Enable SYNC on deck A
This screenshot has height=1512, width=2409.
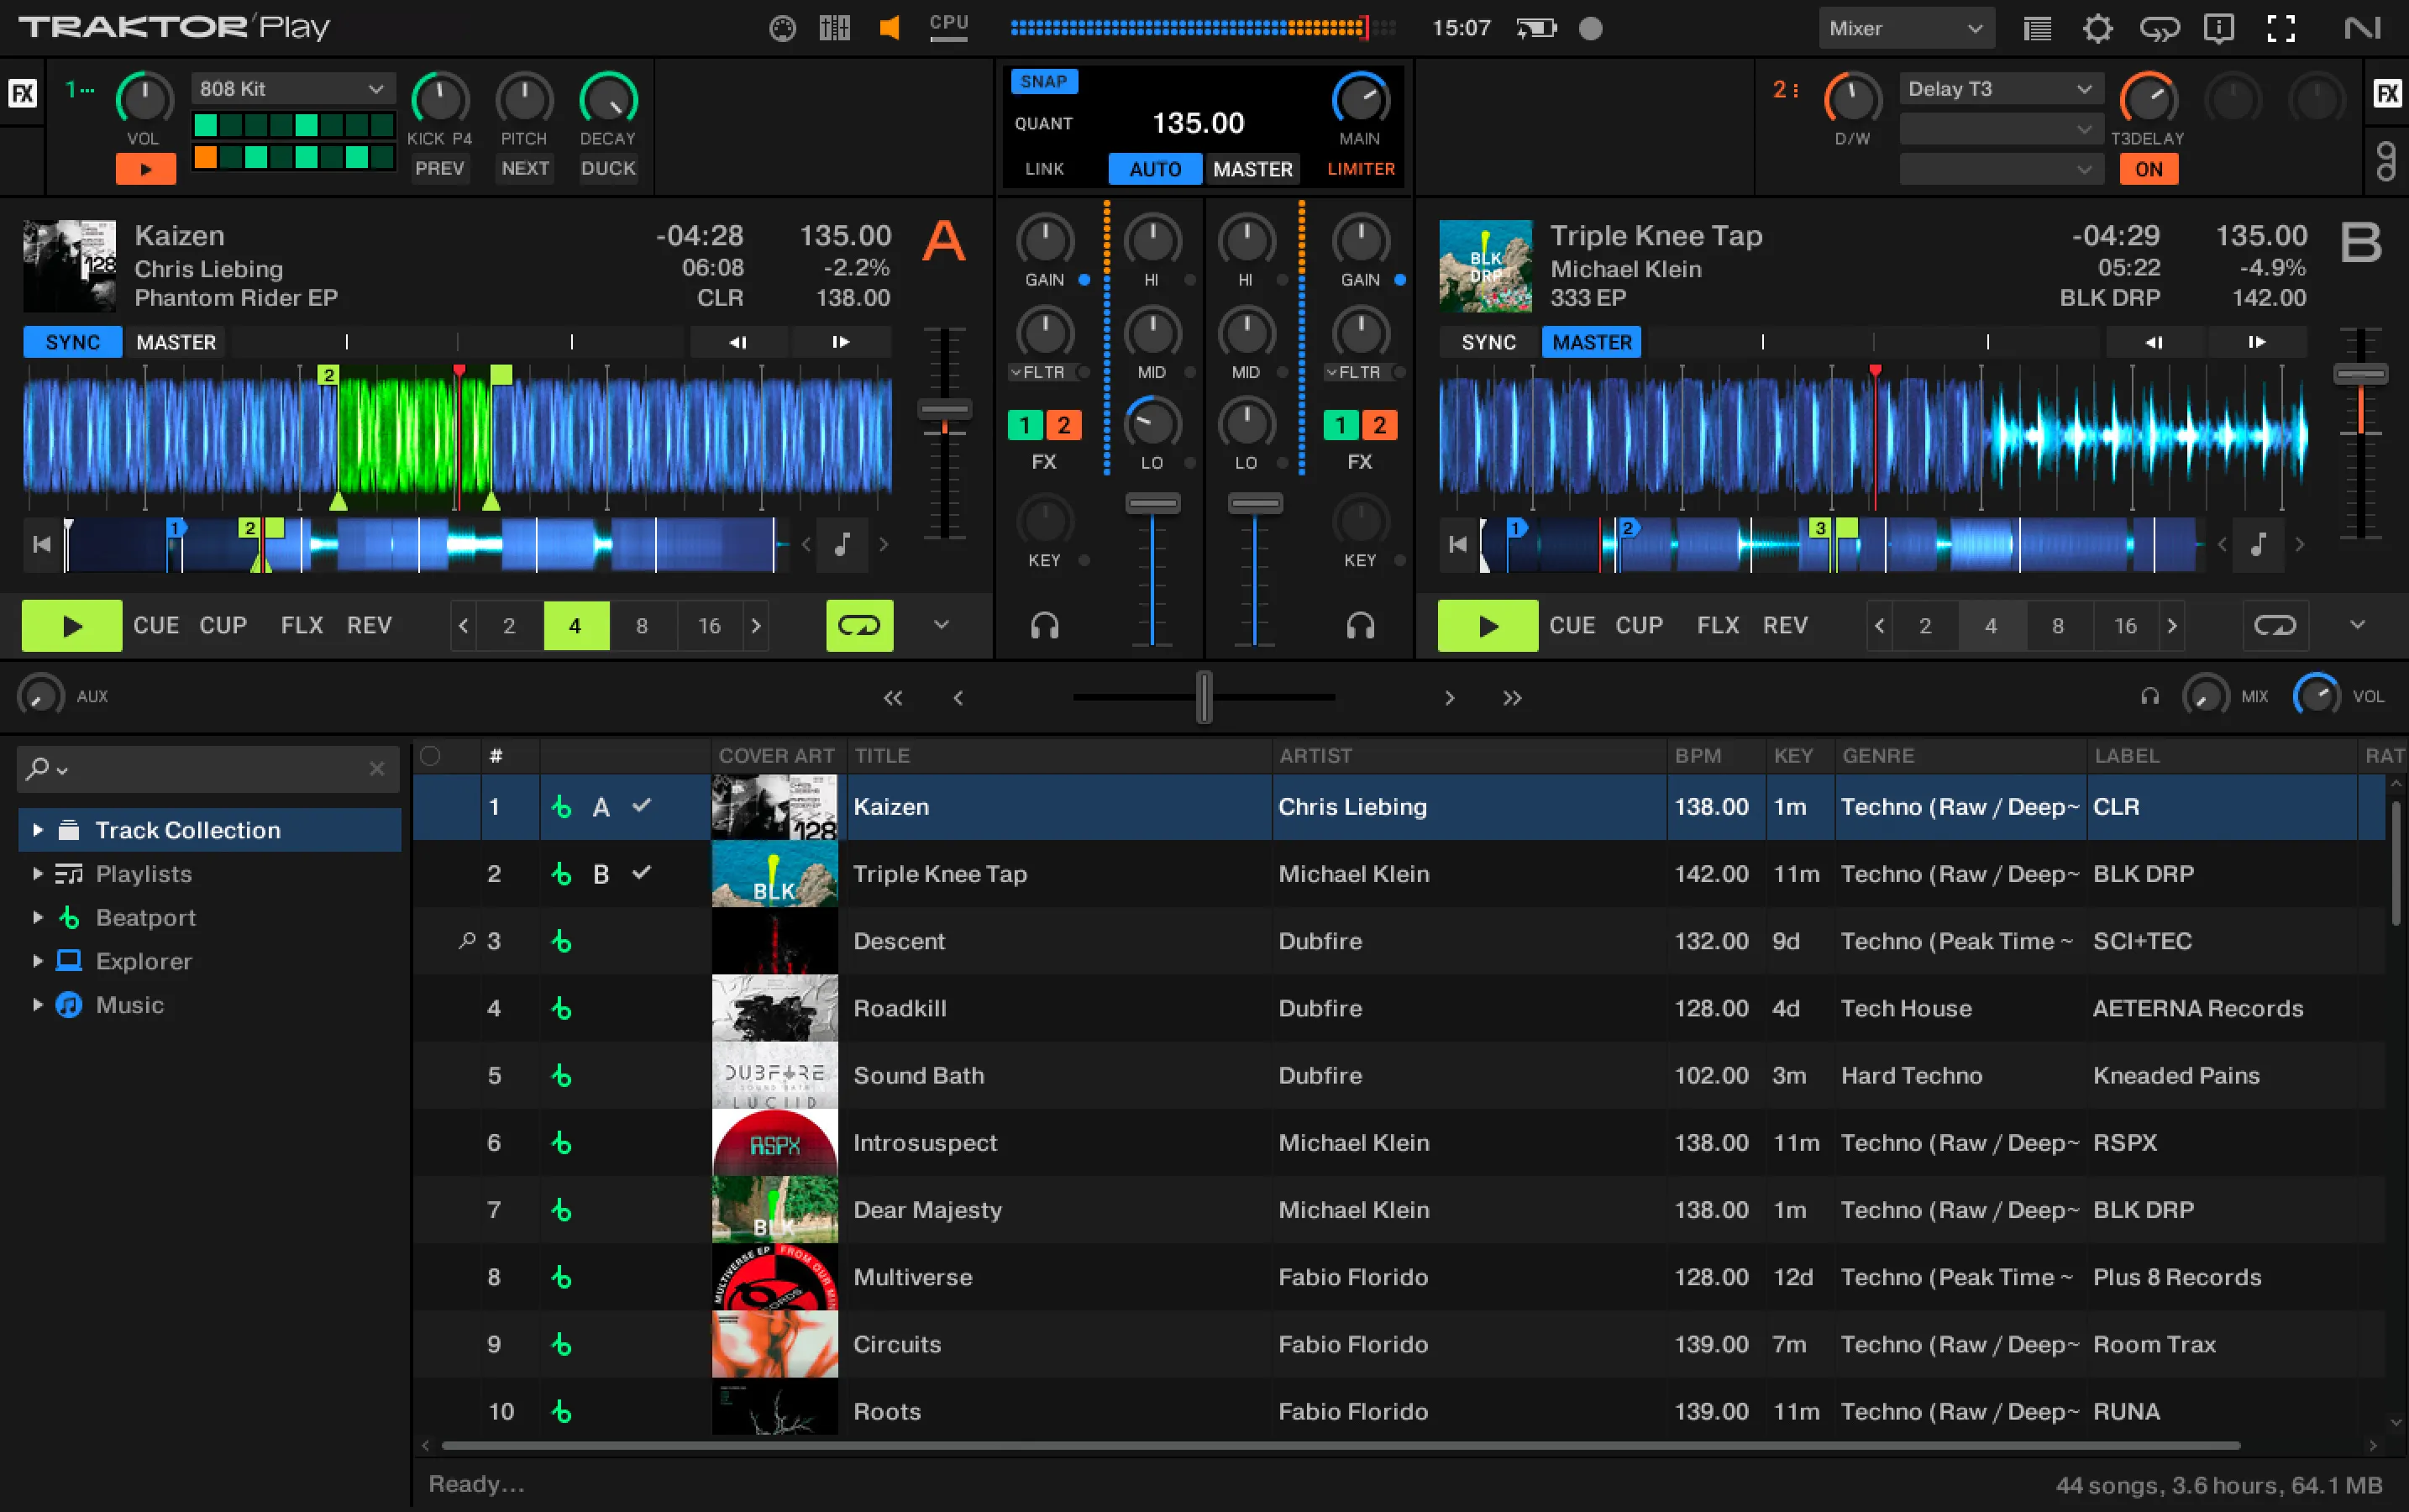pos(71,341)
